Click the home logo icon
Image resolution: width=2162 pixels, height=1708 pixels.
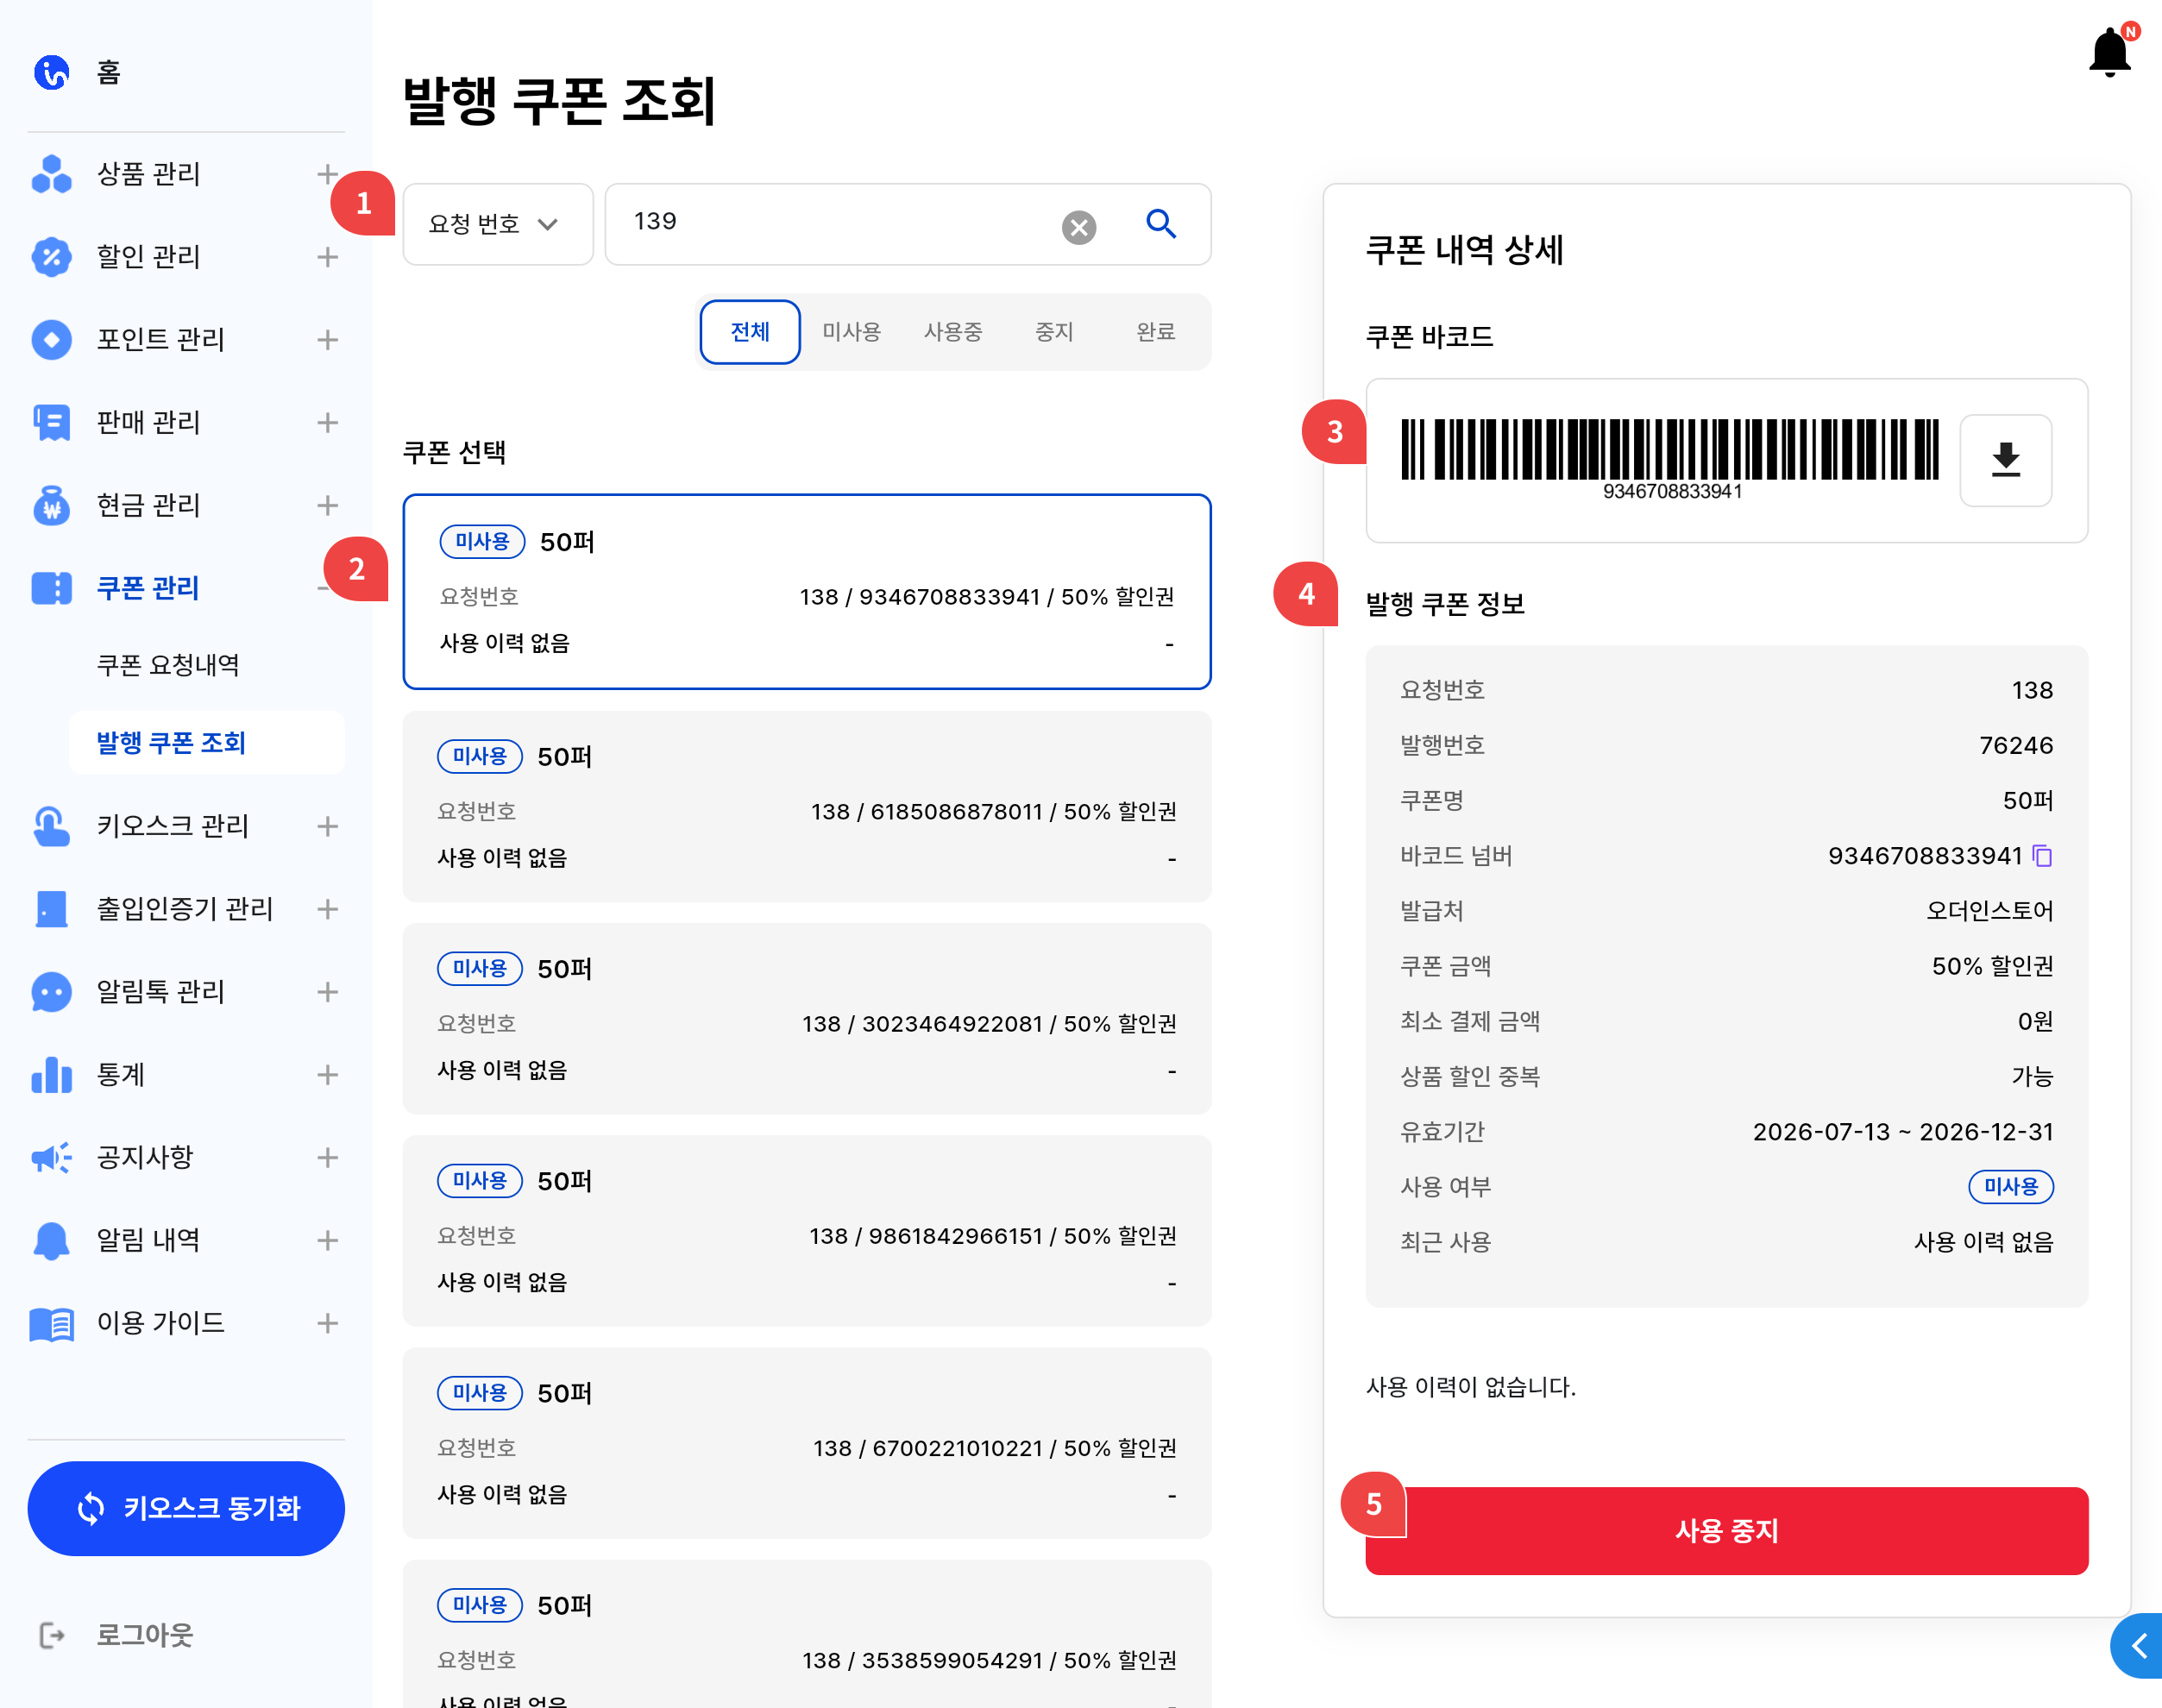click(52, 72)
